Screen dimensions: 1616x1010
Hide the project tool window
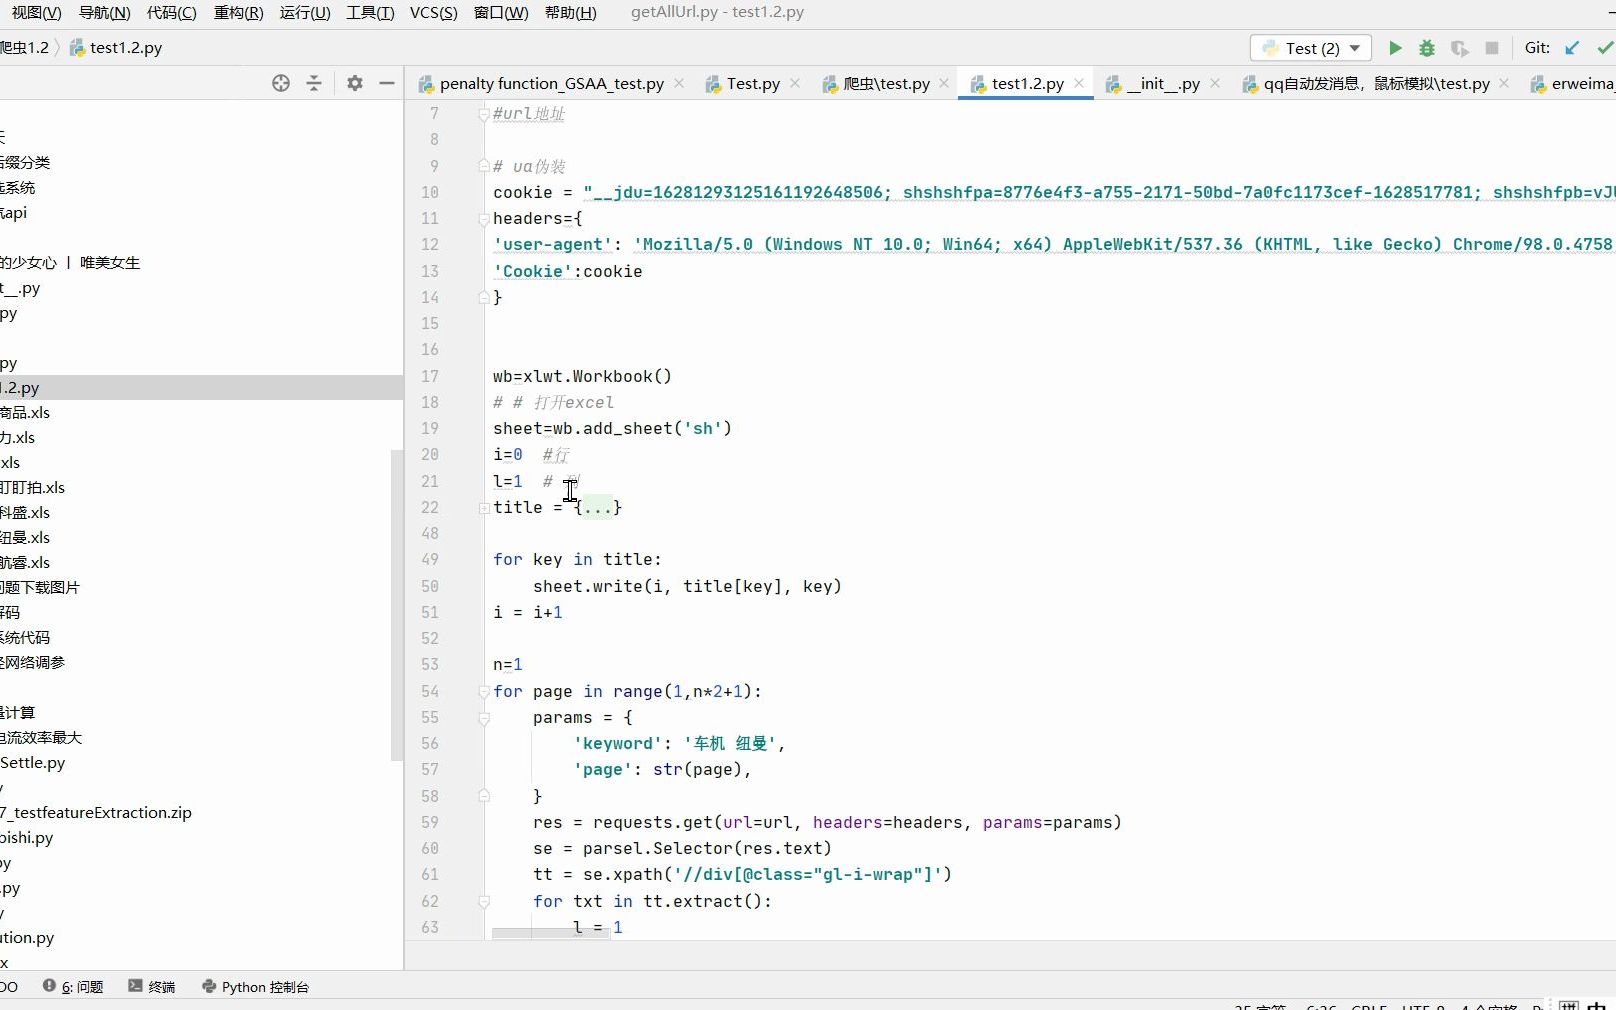click(x=387, y=83)
